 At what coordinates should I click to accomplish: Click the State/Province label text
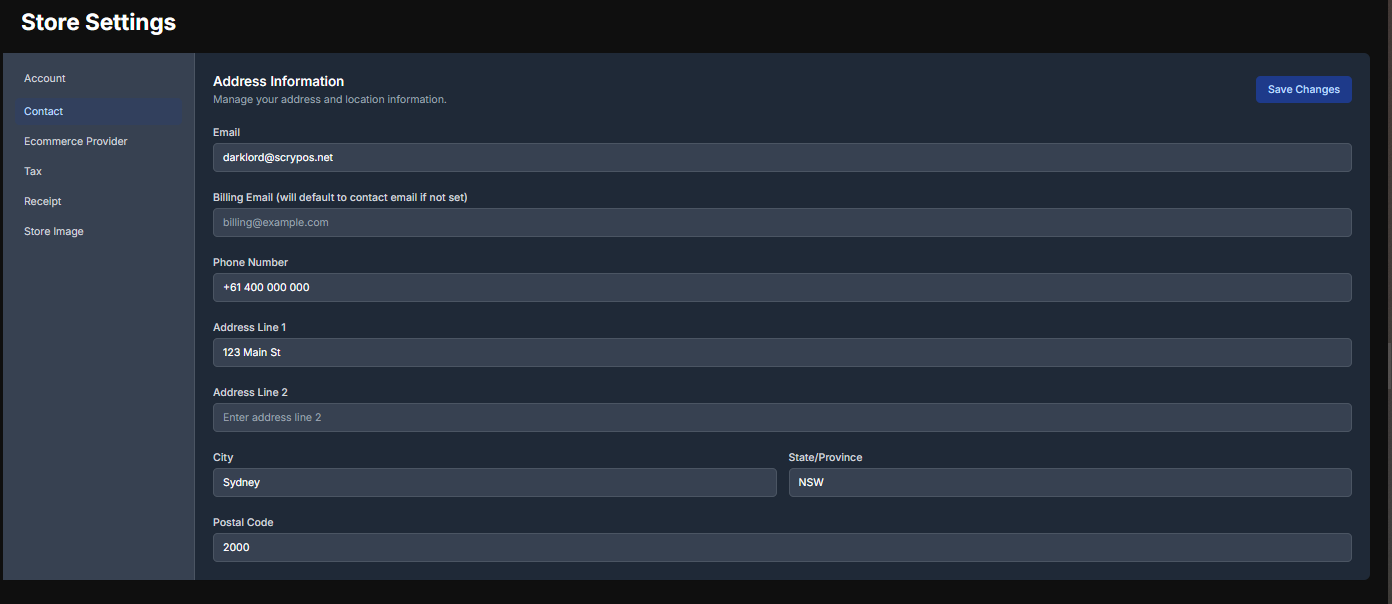(x=825, y=457)
